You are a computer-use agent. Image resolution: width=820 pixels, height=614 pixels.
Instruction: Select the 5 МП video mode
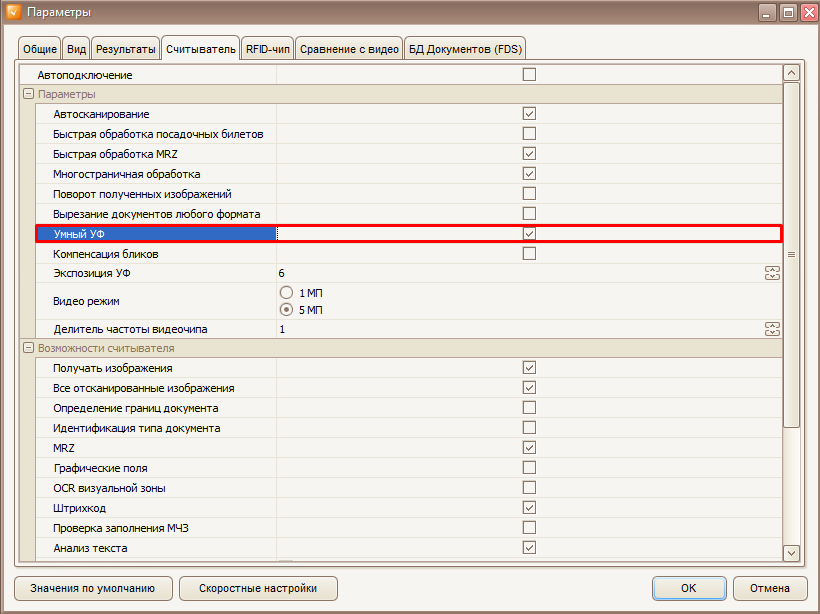pos(286,310)
